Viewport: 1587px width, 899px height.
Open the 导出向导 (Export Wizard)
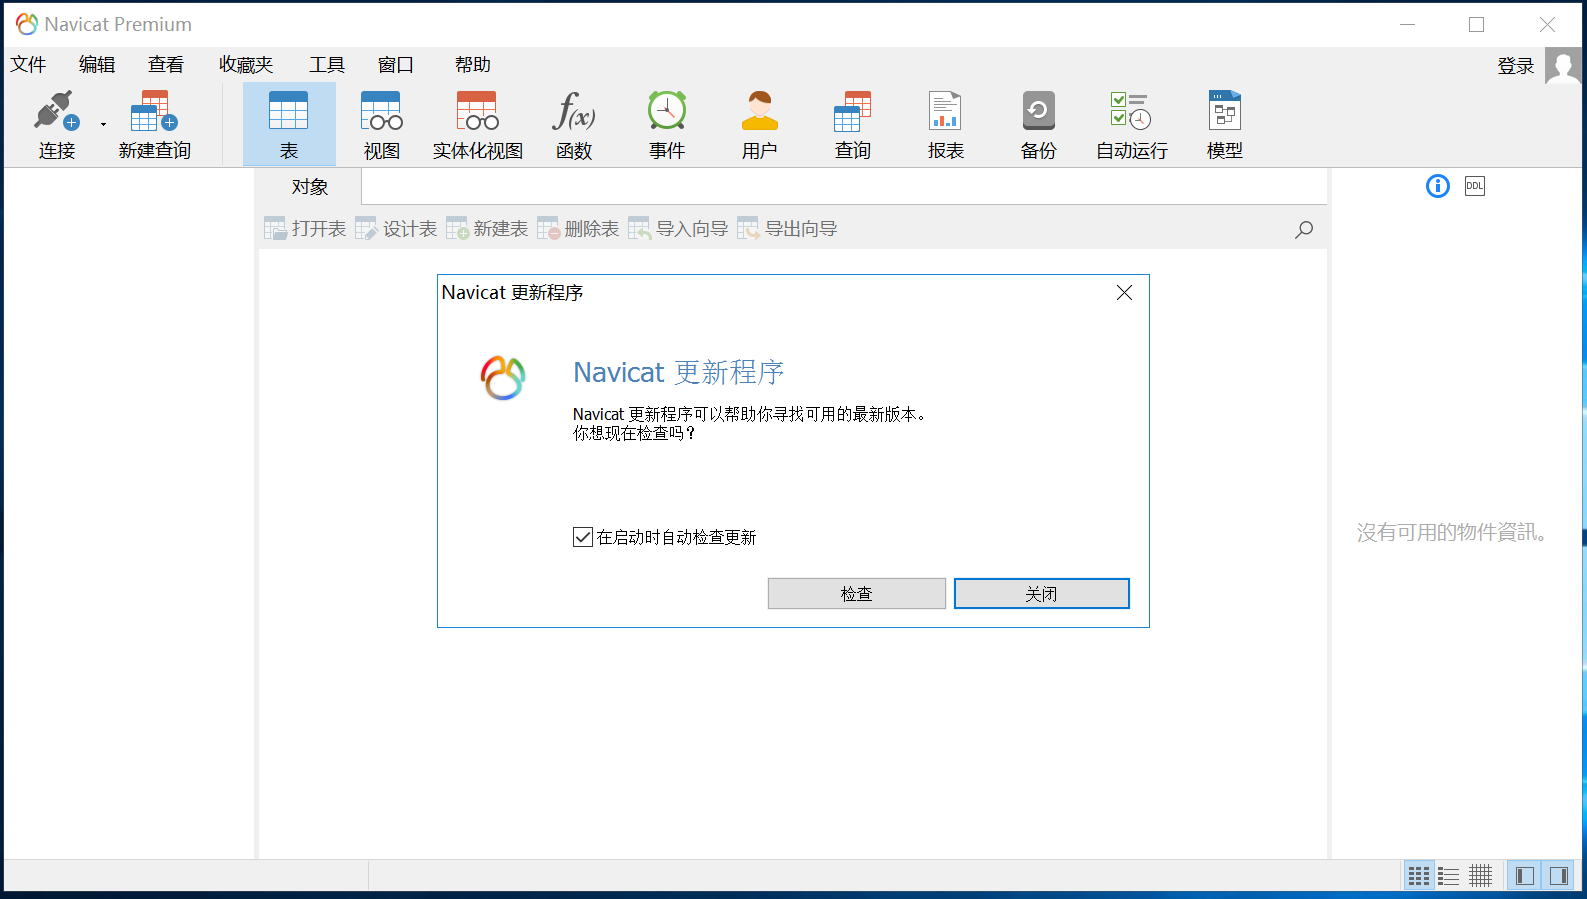point(787,229)
